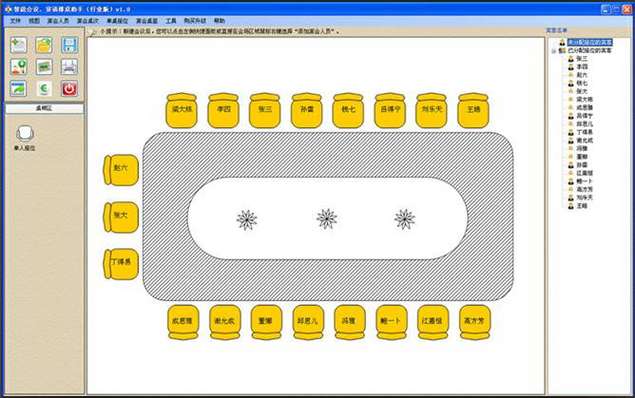Select the highlighted unassigned guests tree node
635x398 pixels.
[589, 42]
